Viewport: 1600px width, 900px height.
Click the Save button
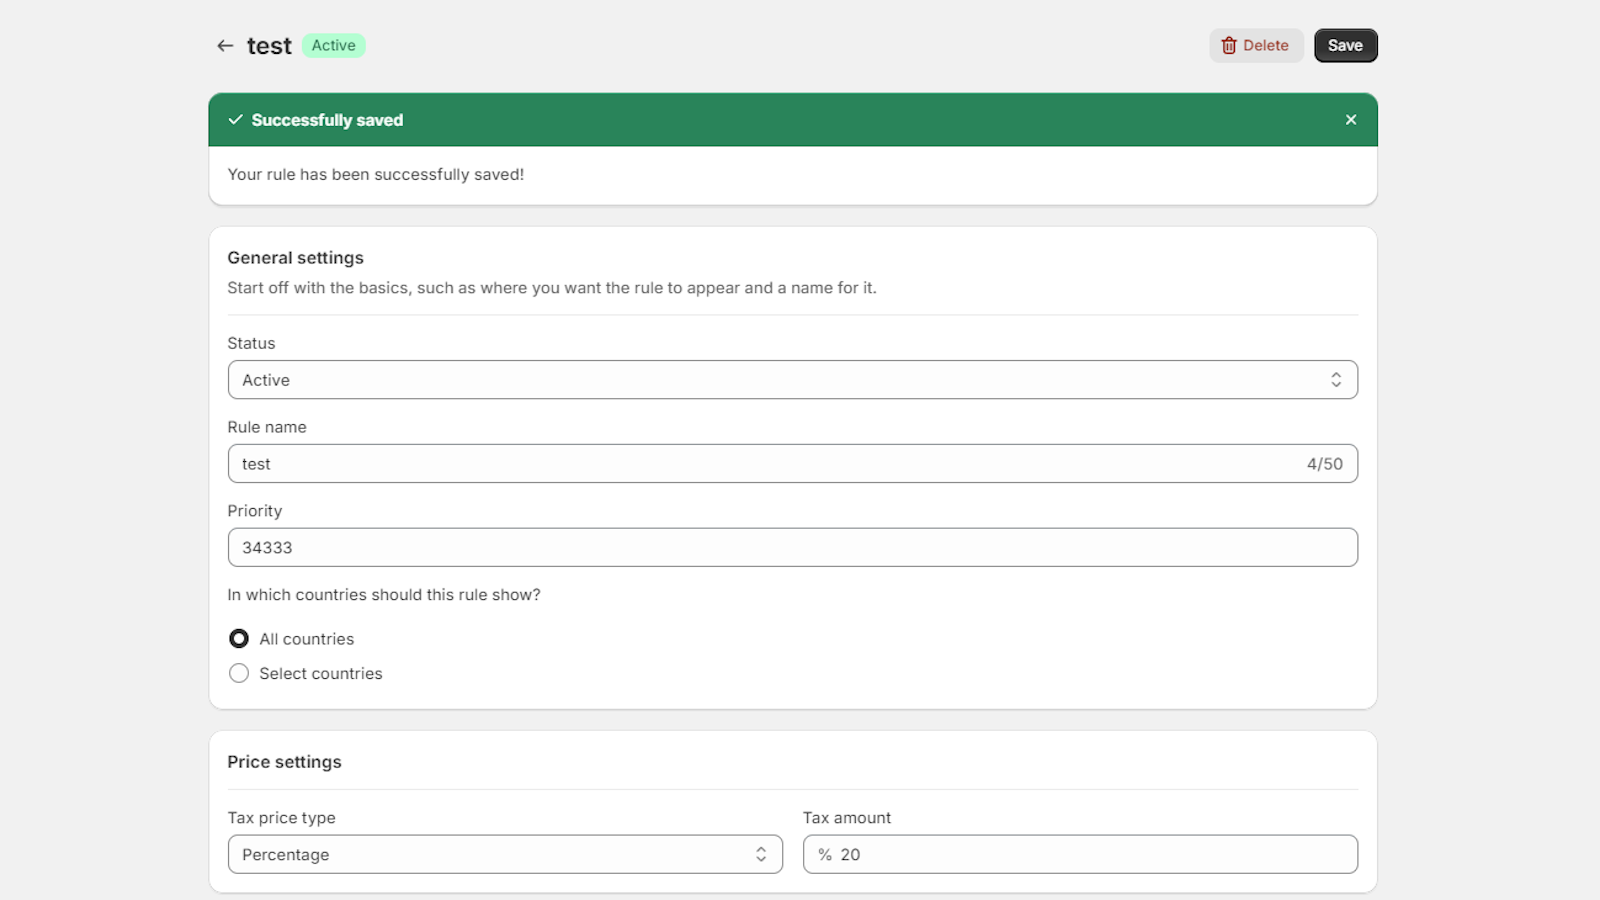tap(1345, 46)
